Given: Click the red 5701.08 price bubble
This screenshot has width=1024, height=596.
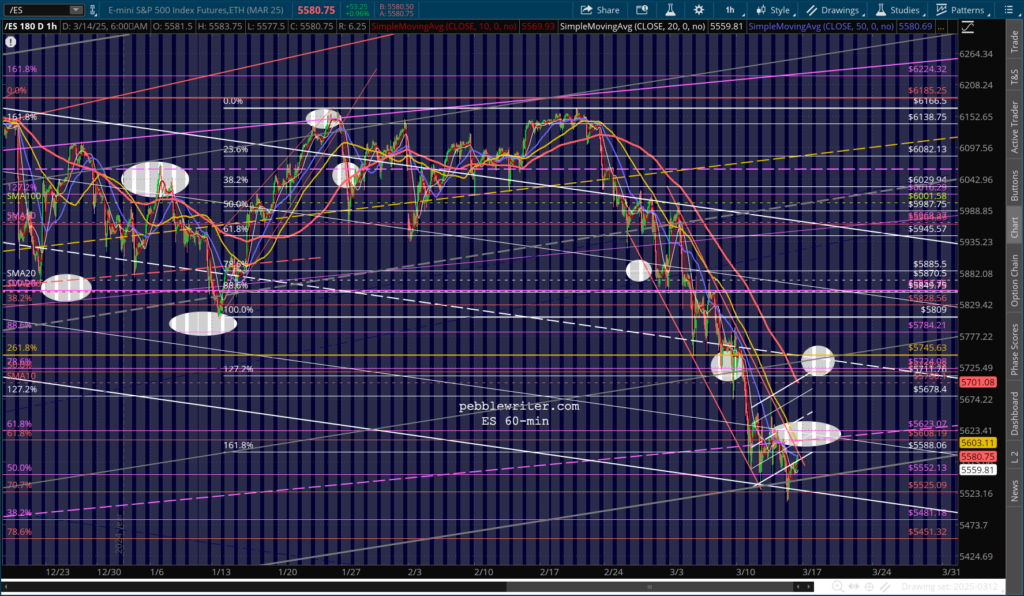Looking at the screenshot, I should (978, 382).
